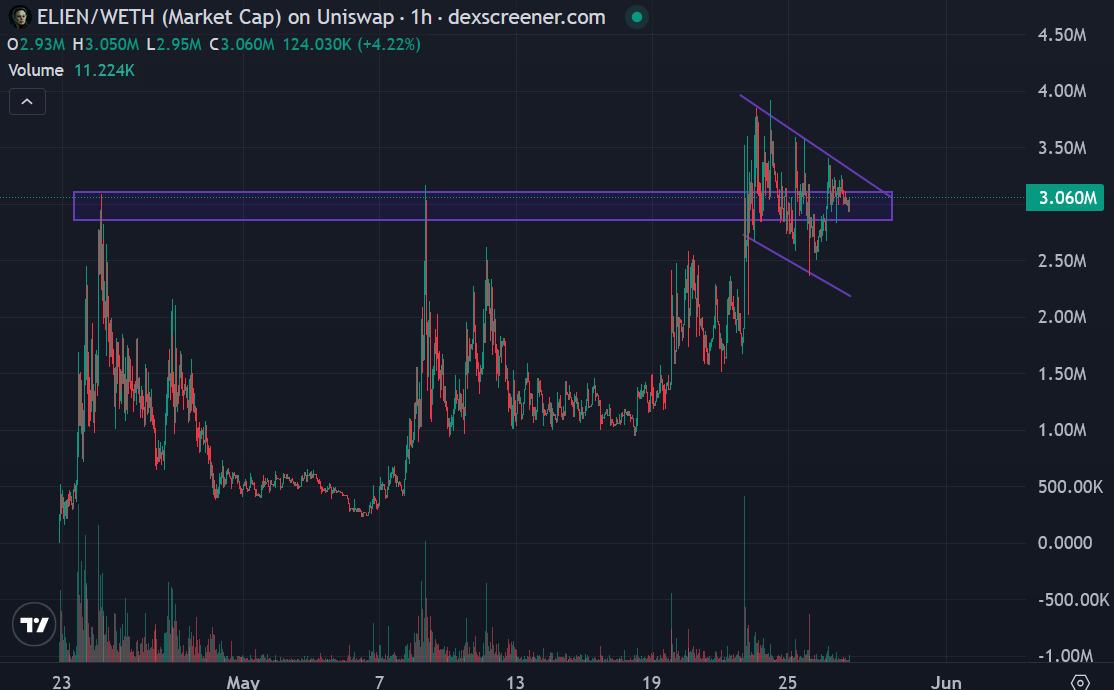Click the -500.00K price axis label
This screenshot has height=690, width=1114.
[1073, 600]
